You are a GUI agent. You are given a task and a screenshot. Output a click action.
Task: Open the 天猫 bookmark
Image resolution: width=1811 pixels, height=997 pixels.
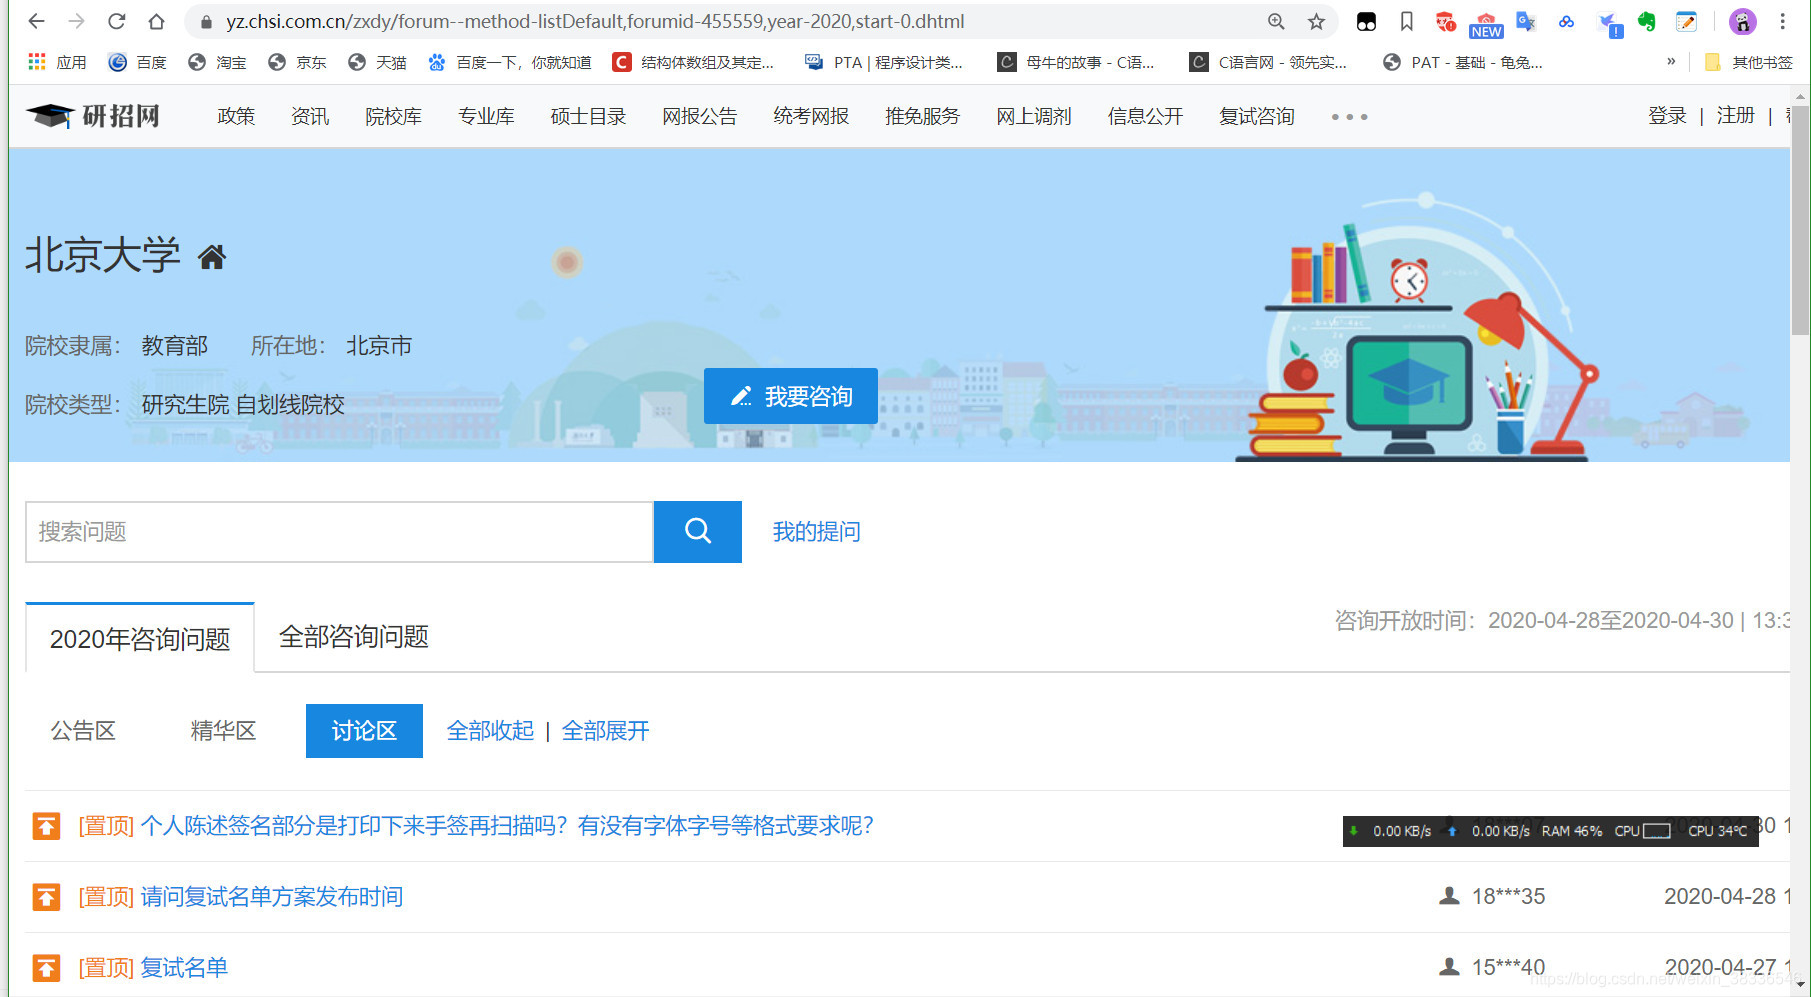(377, 62)
